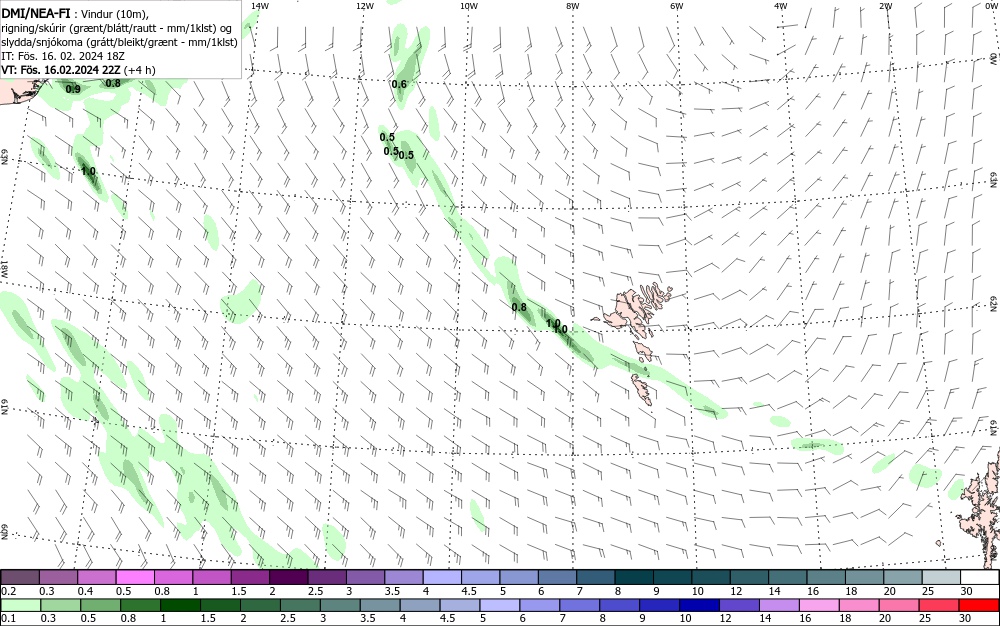Screen dimensions: 1000x626
Task: Click the '0.4' label in the snow scale
Action: [x=85, y=591]
